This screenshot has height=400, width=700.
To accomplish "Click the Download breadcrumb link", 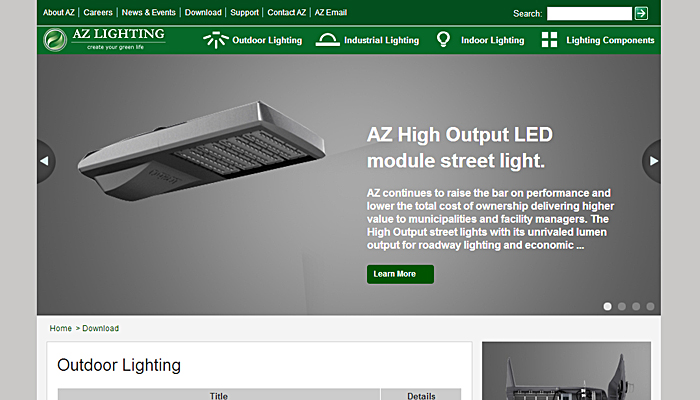I will click(100, 328).
